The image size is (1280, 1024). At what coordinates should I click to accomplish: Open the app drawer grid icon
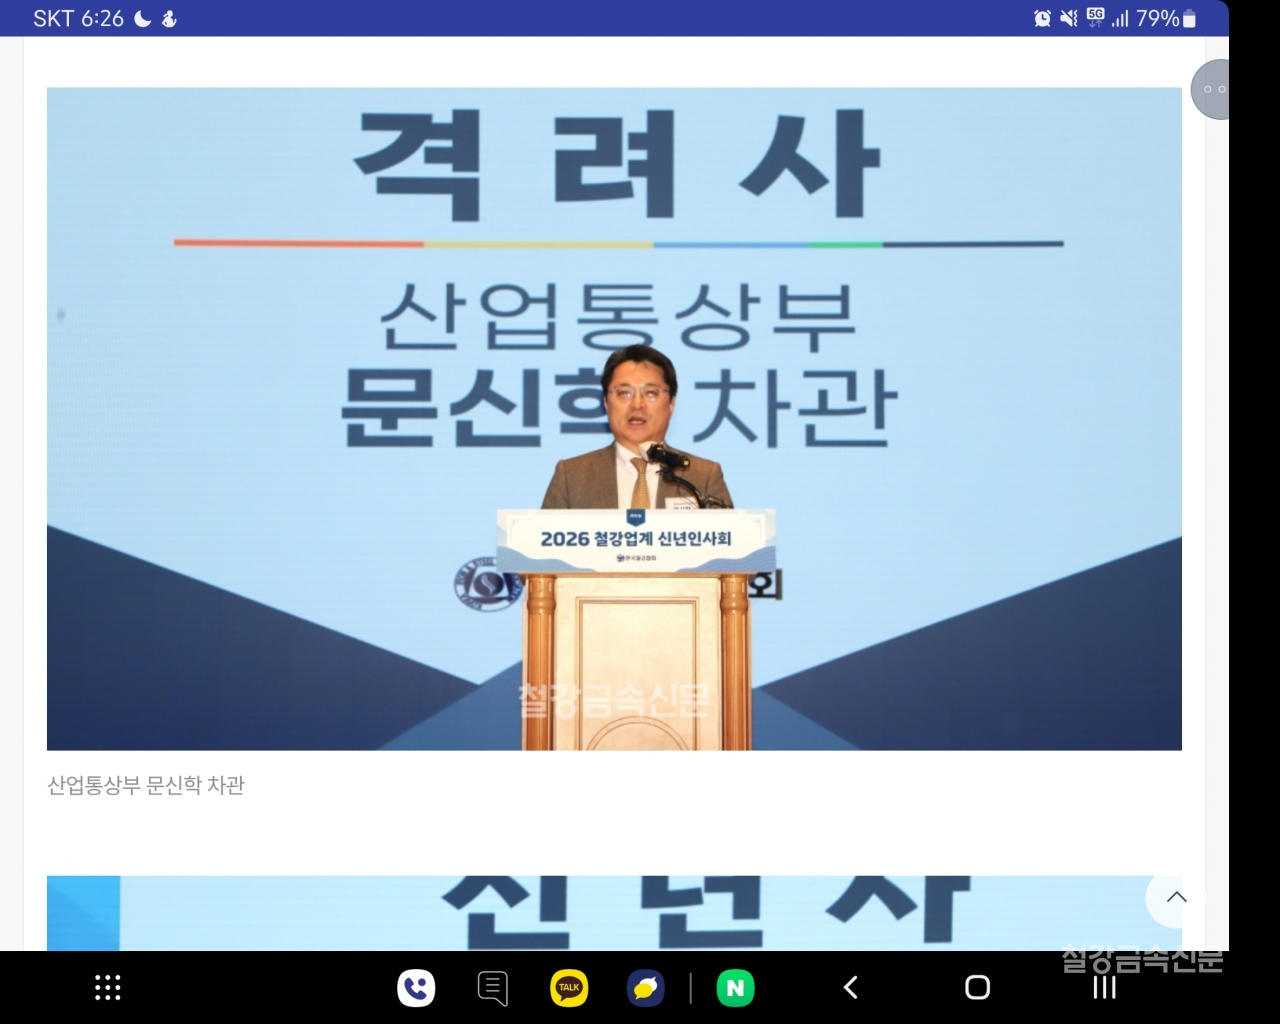[x=107, y=988]
